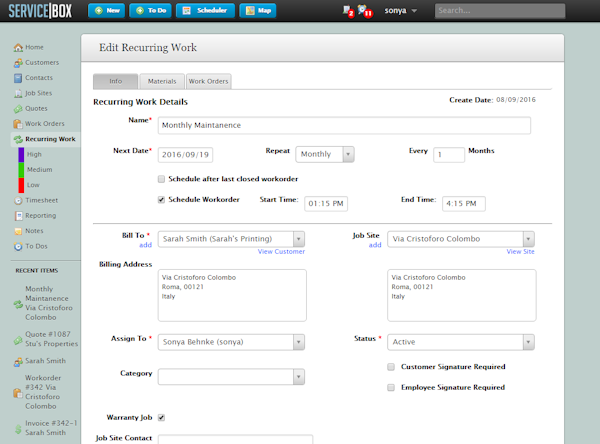The image size is (600, 444).
Task: Open alerts icon with badge 11
Action: [x=365, y=11]
